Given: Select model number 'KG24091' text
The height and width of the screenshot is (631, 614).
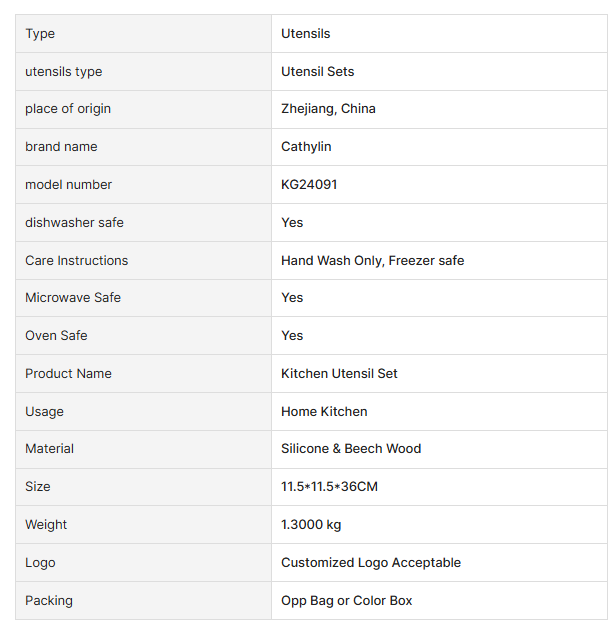Looking at the screenshot, I should click(x=309, y=185).
